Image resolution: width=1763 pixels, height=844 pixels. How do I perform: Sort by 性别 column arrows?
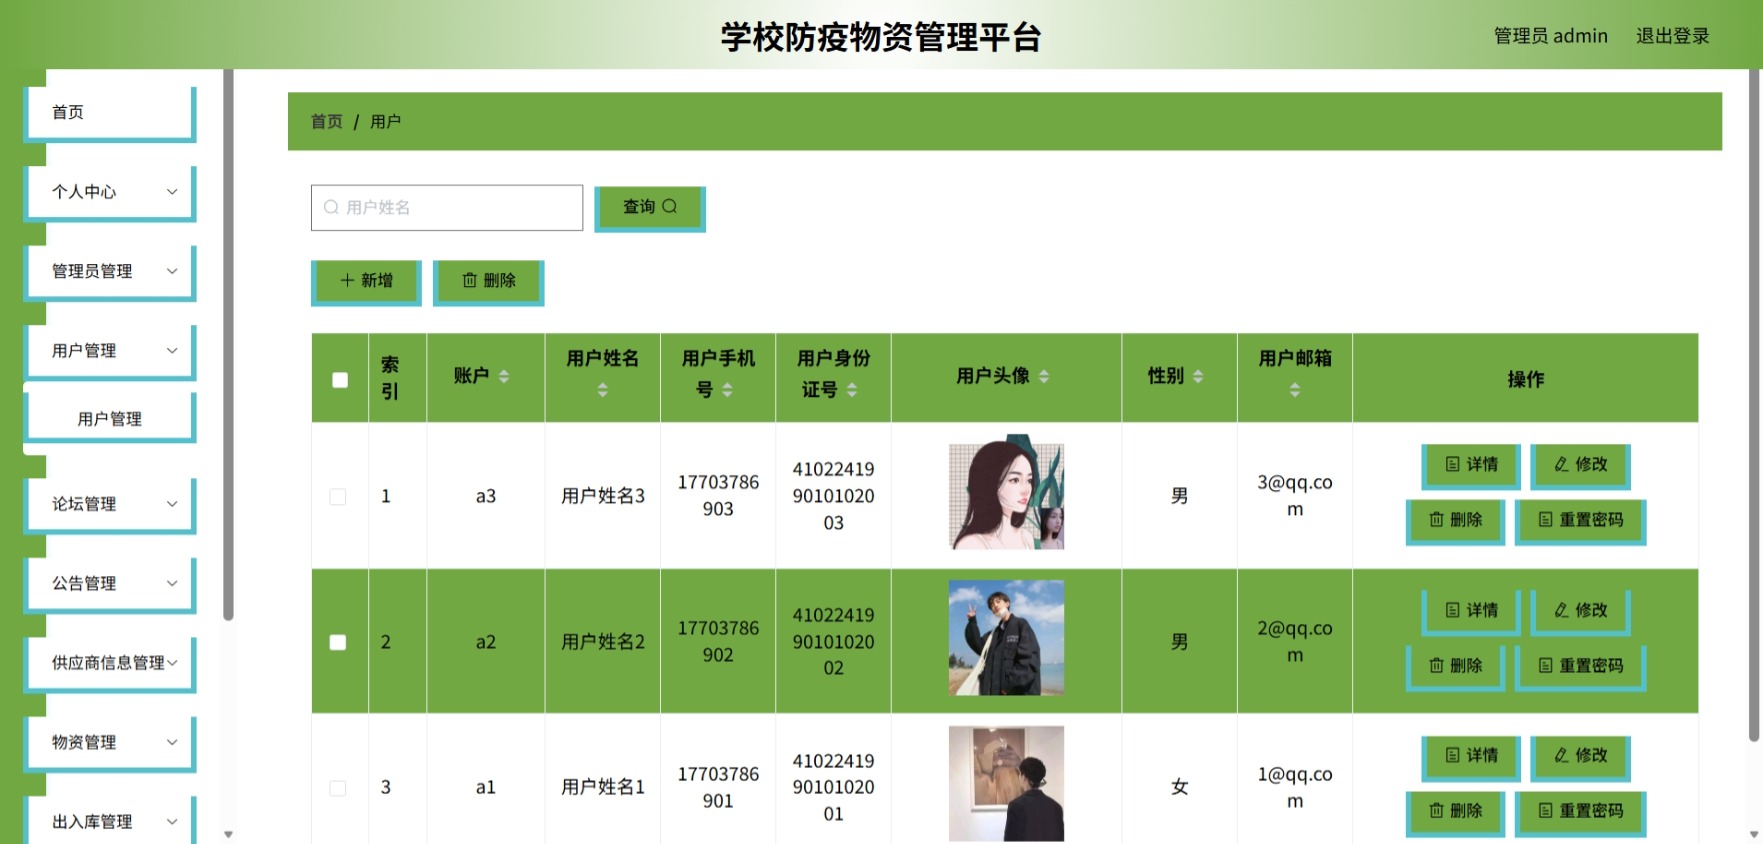[x=1198, y=376]
